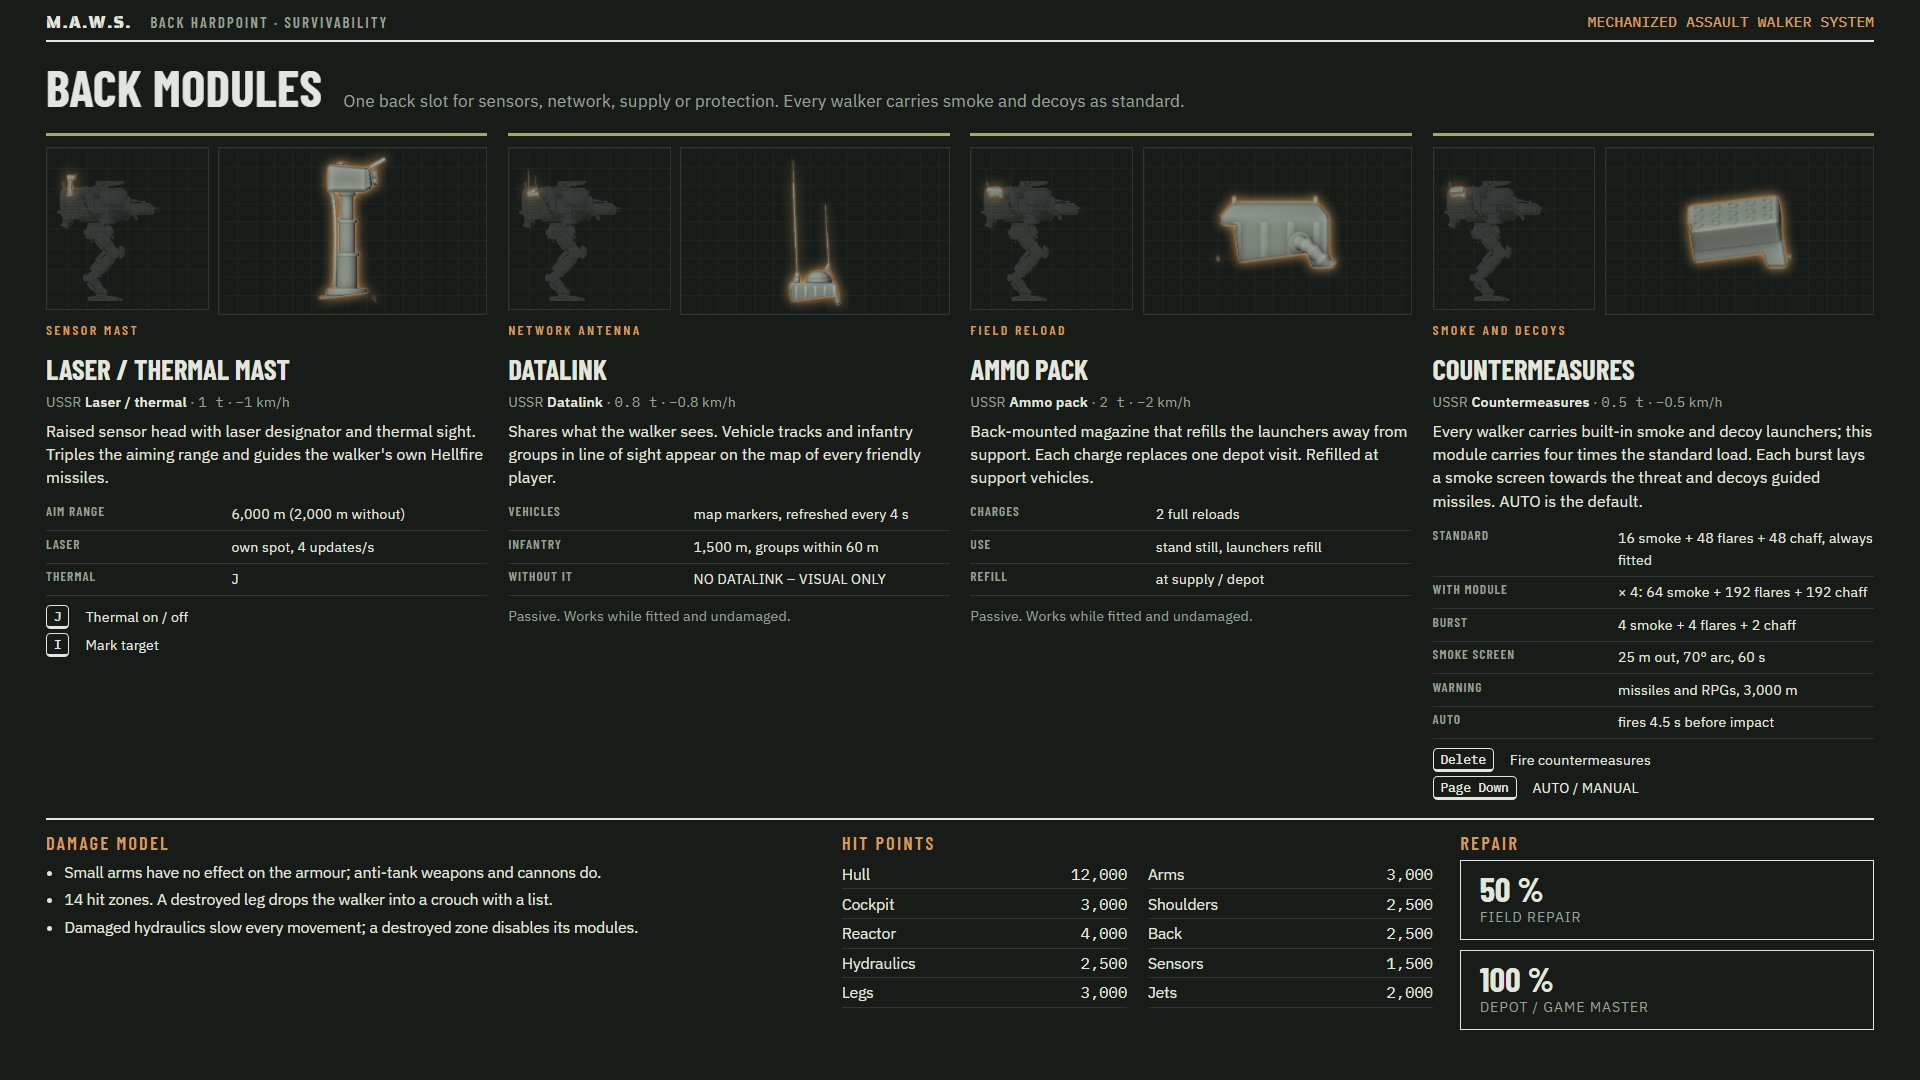Screen dimensions: 1920x1080
Task: Click the walker silhouette above Network Antenna
Action: 589,229
